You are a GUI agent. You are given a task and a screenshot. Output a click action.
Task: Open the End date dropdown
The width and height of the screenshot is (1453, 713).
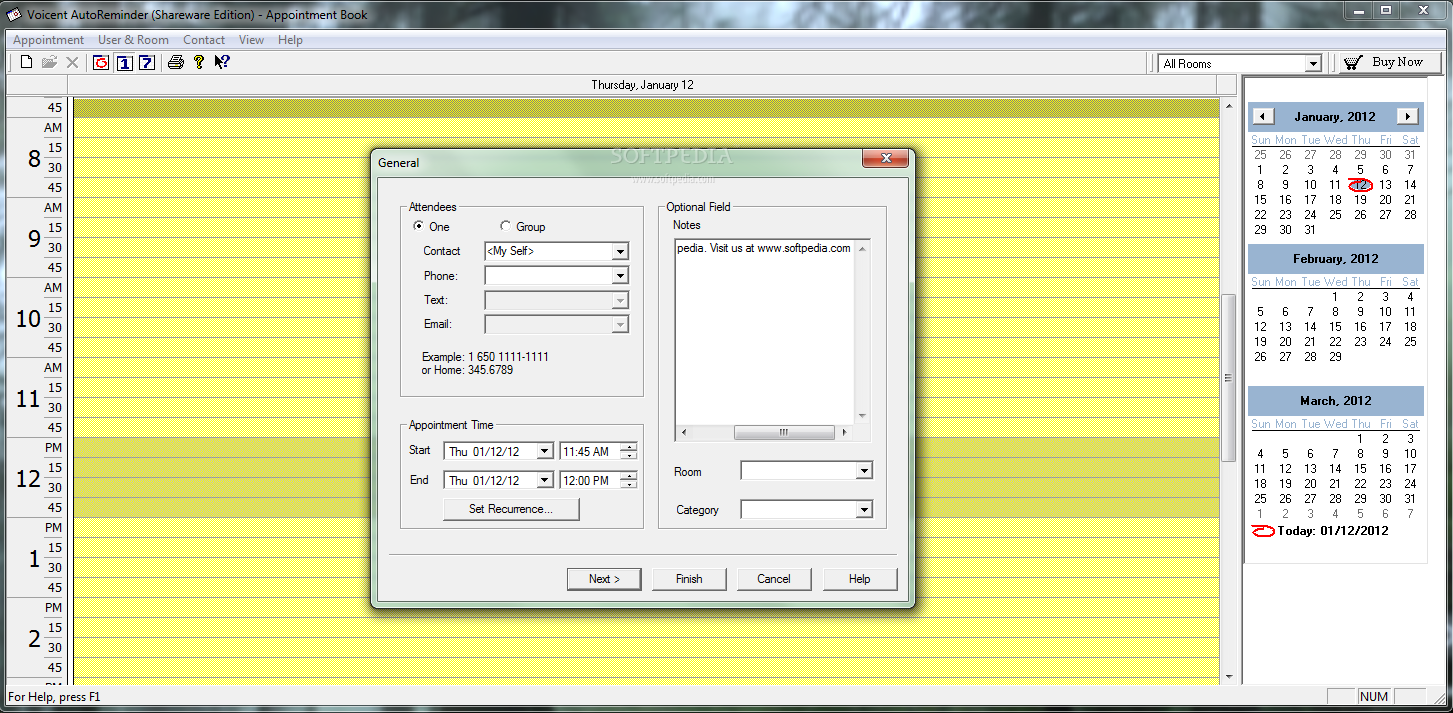tap(545, 481)
